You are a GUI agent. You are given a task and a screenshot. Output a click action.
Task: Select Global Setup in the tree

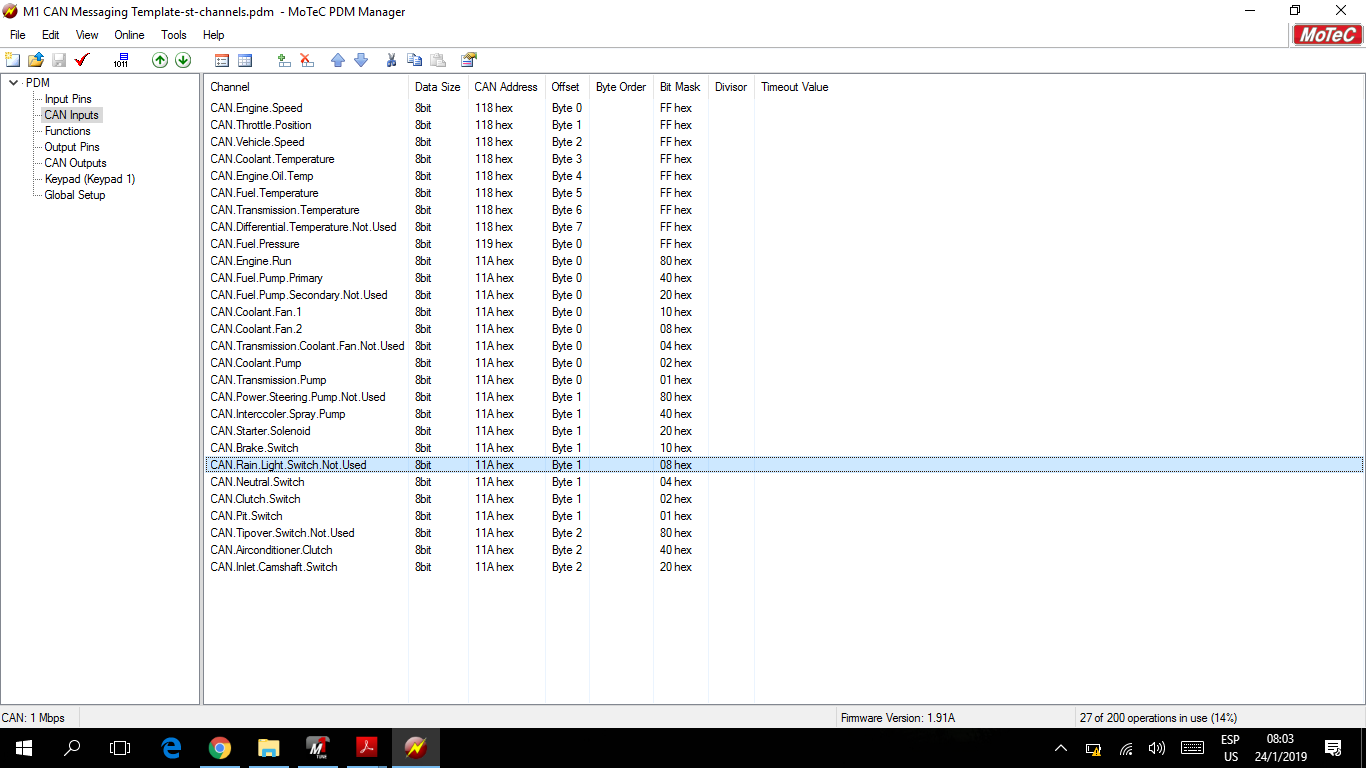pyautogui.click(x=74, y=195)
